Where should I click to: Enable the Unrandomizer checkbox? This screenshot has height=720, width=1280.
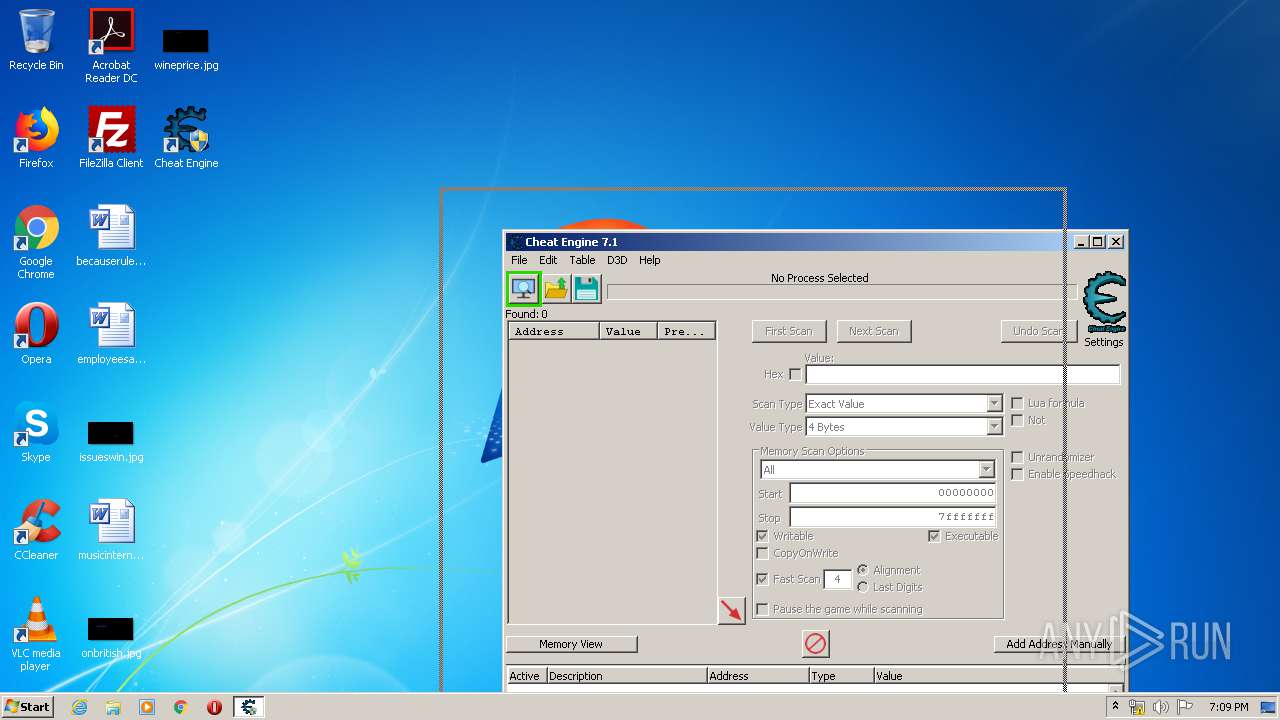coord(1017,457)
